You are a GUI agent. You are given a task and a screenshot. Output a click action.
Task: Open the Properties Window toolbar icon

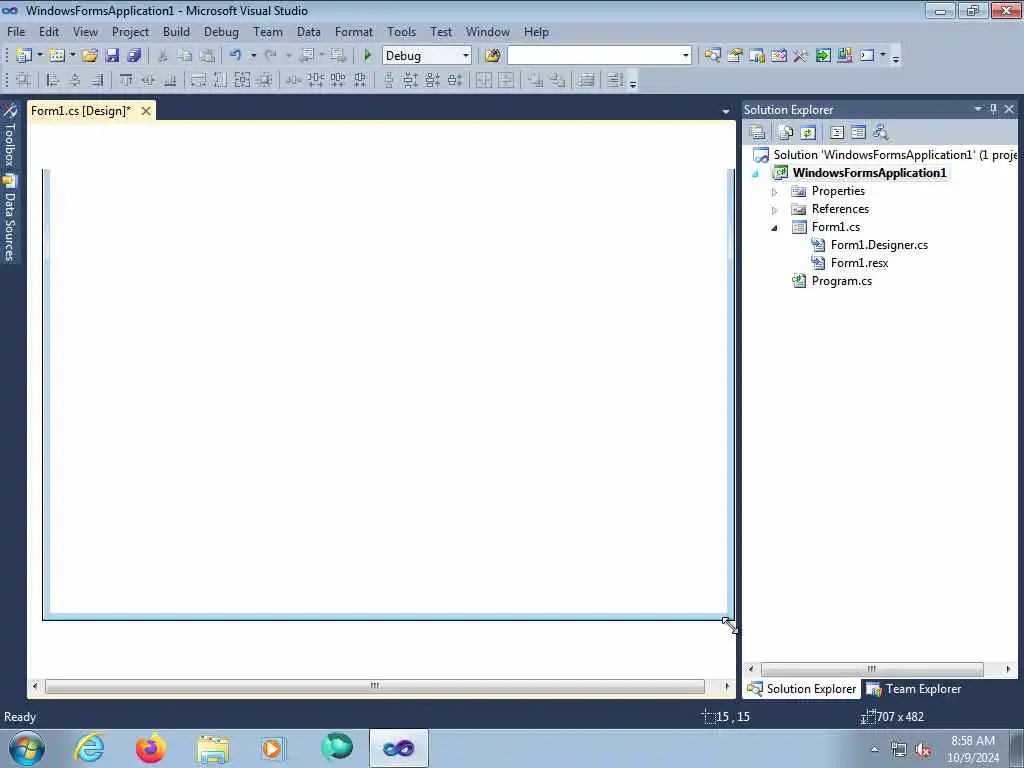tap(735, 56)
